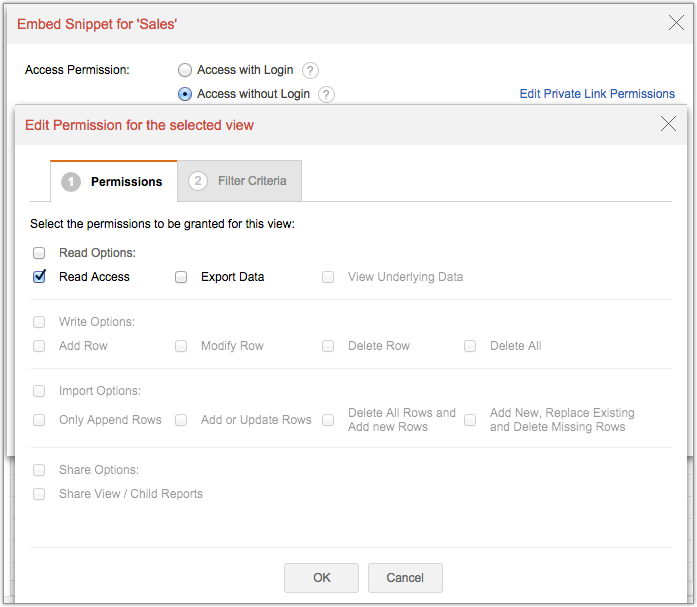The height and width of the screenshot is (607, 697).
Task: Tick the Modify Row checkbox
Action: click(181, 346)
